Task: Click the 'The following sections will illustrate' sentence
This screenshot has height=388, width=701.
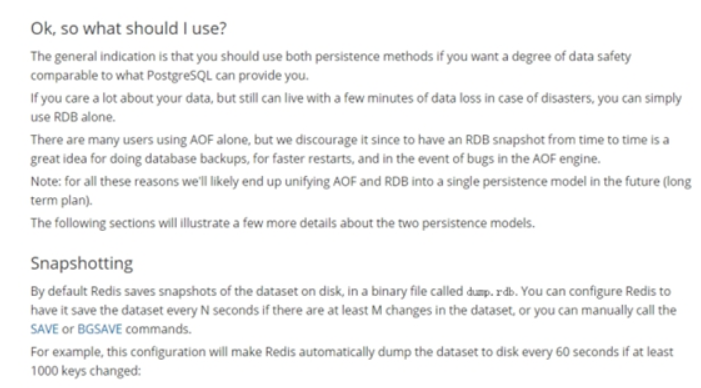Action: click(283, 223)
